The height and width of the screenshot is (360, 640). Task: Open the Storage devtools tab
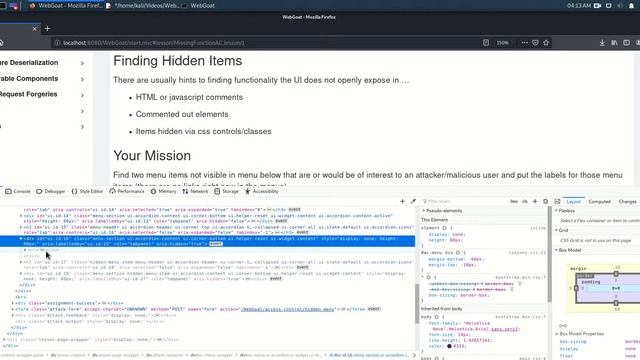[227, 191]
